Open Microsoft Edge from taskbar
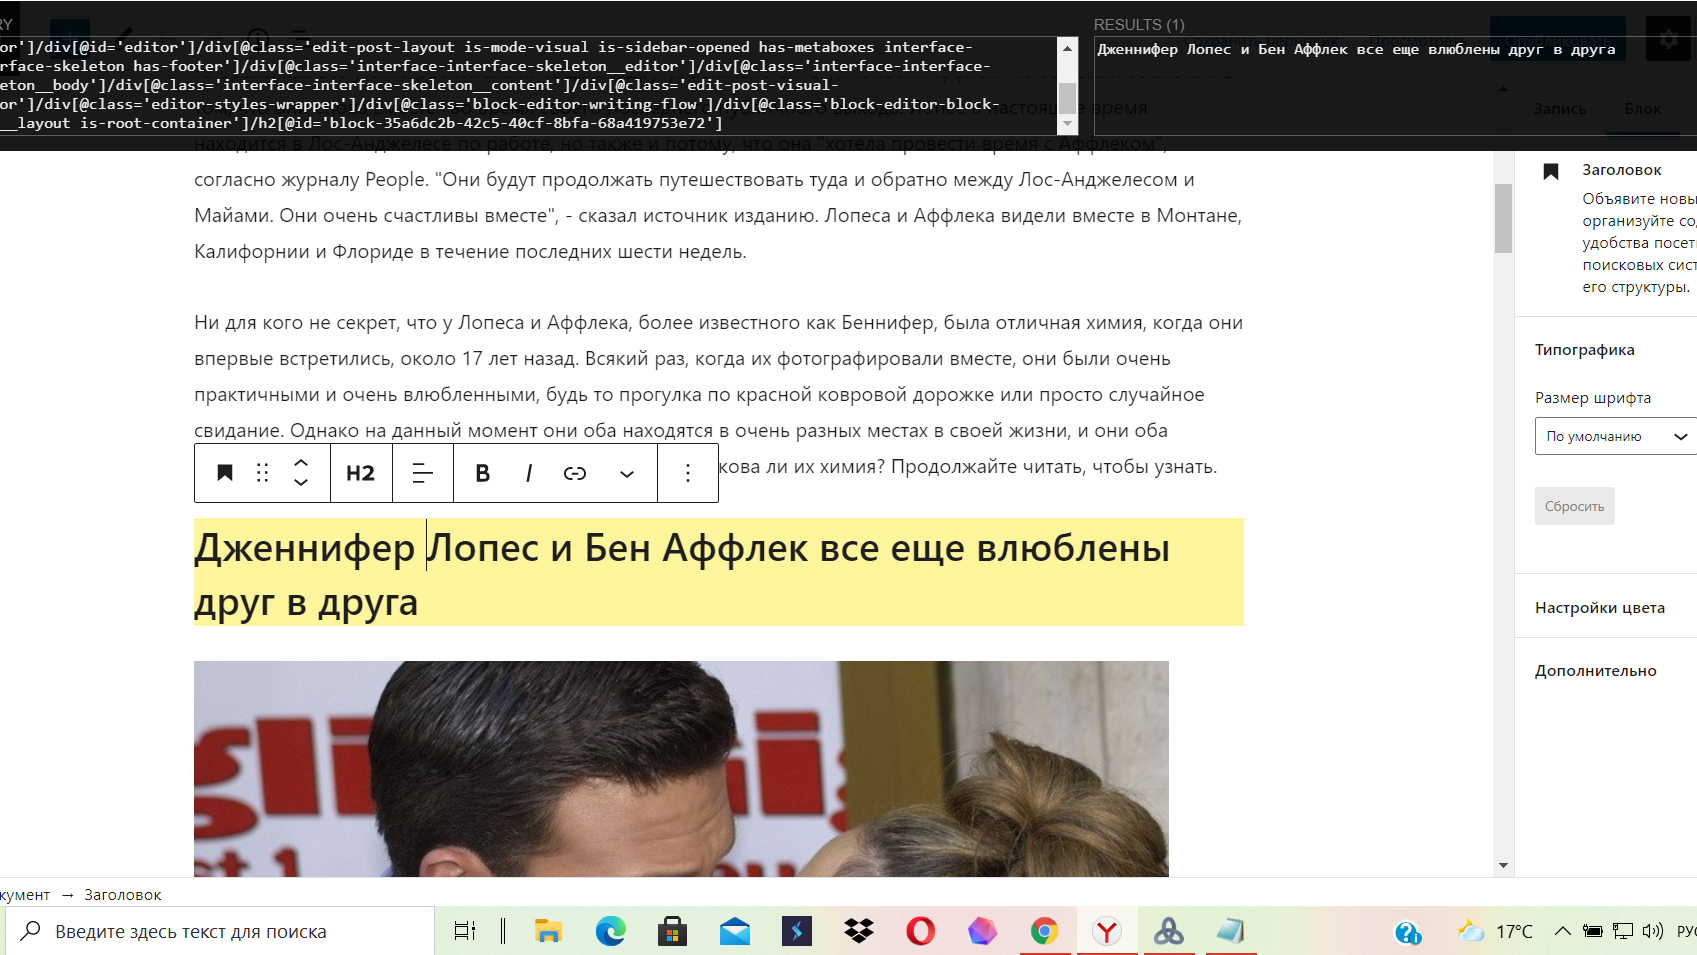 click(610, 931)
